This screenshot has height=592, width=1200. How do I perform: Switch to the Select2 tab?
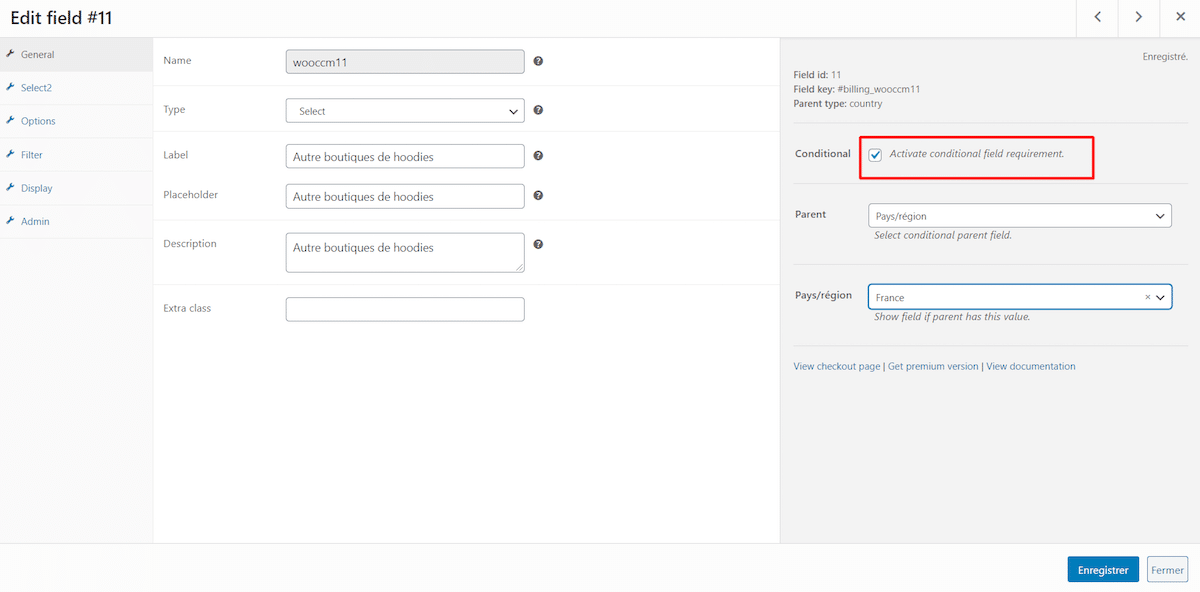tap(36, 88)
